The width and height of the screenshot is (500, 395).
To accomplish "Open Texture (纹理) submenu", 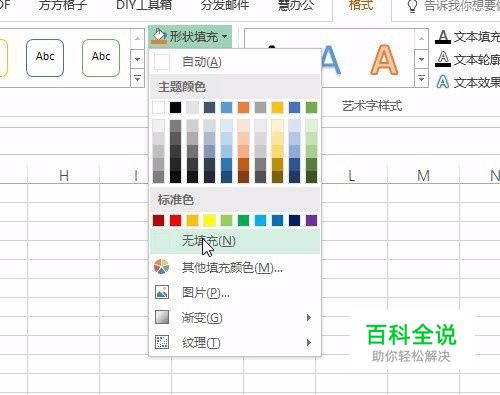I will pos(235,343).
